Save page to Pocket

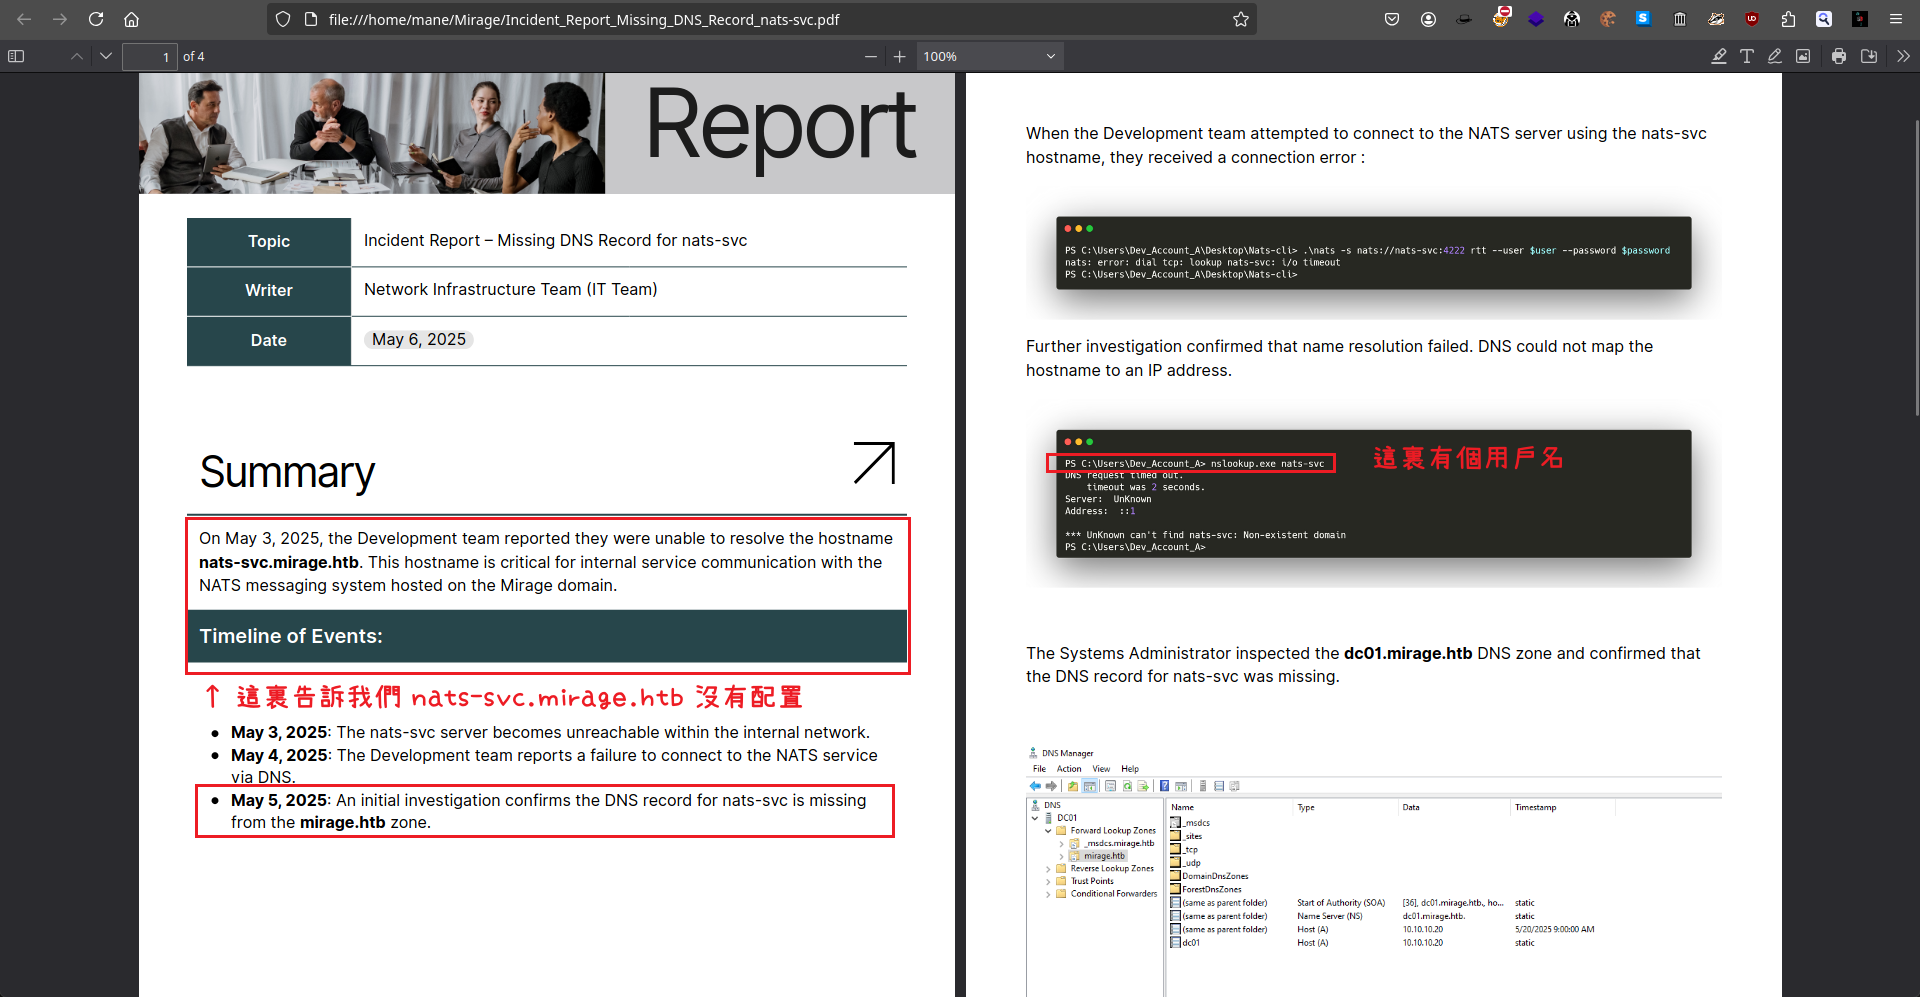coord(1392,19)
